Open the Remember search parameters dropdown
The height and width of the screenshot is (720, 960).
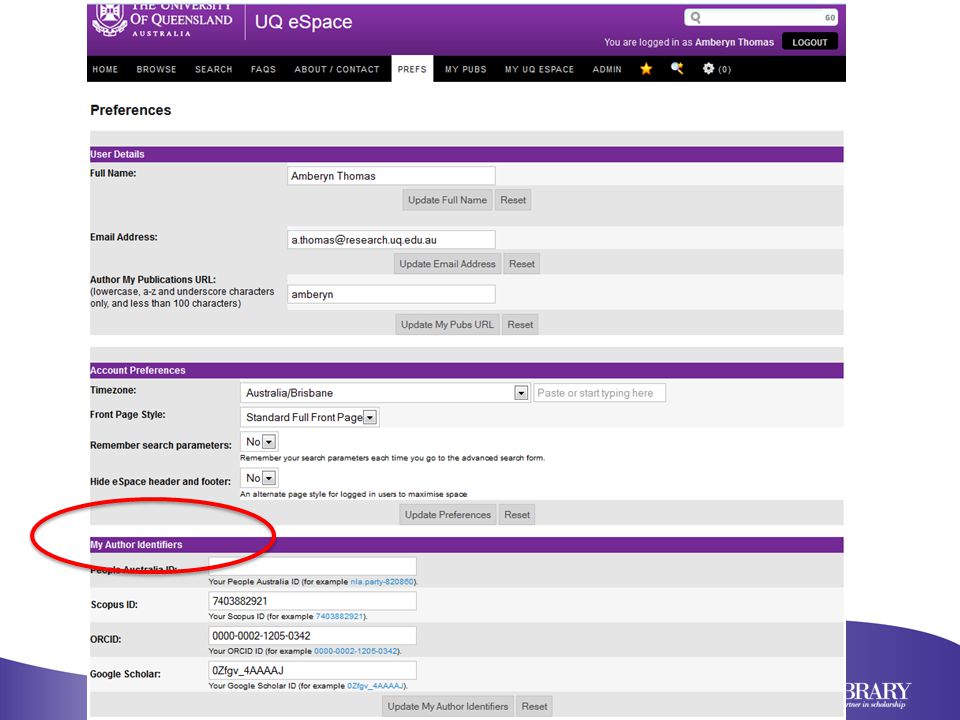269,441
